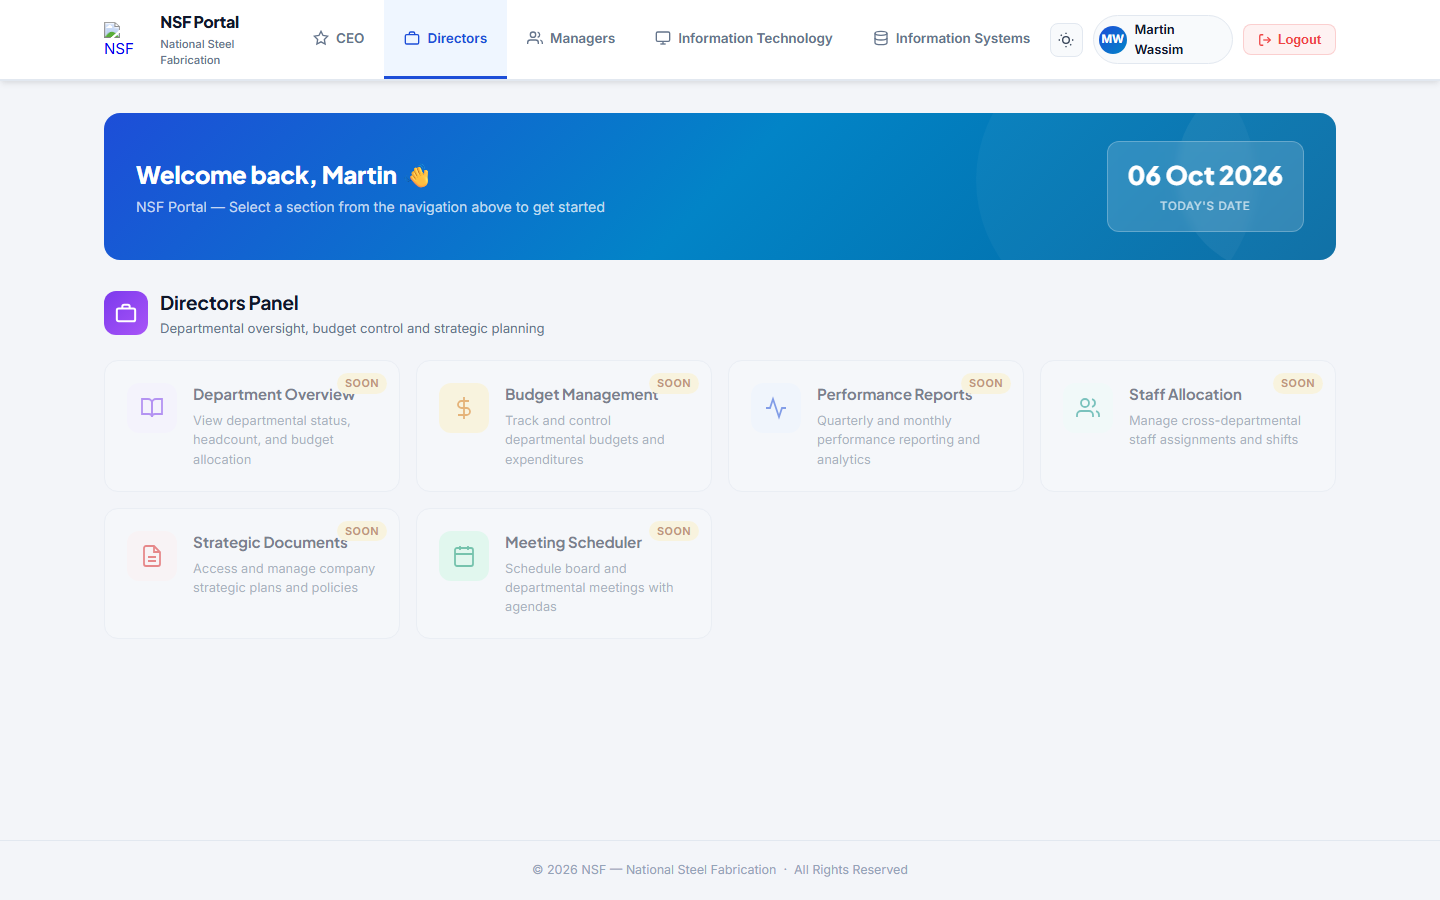Click the SOON badge on Meeting Scheduler

pyautogui.click(x=674, y=531)
